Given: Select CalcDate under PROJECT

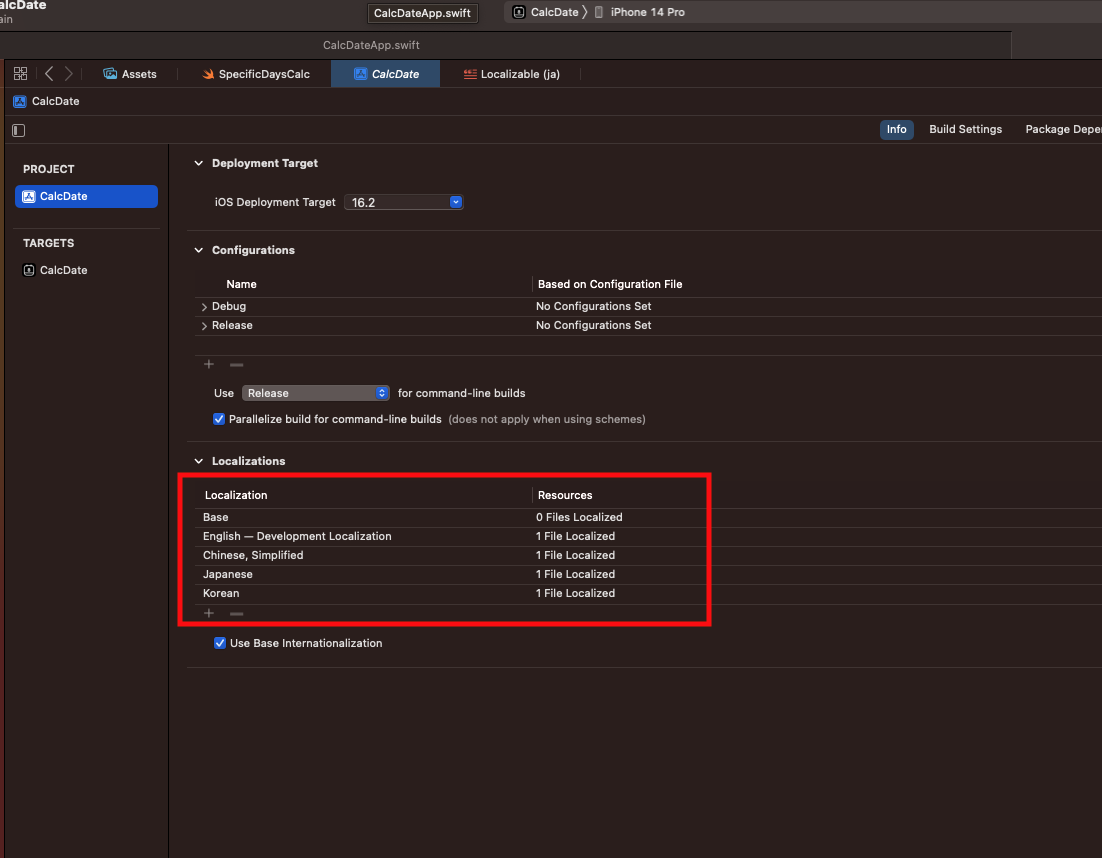Looking at the screenshot, I should pyautogui.click(x=86, y=196).
